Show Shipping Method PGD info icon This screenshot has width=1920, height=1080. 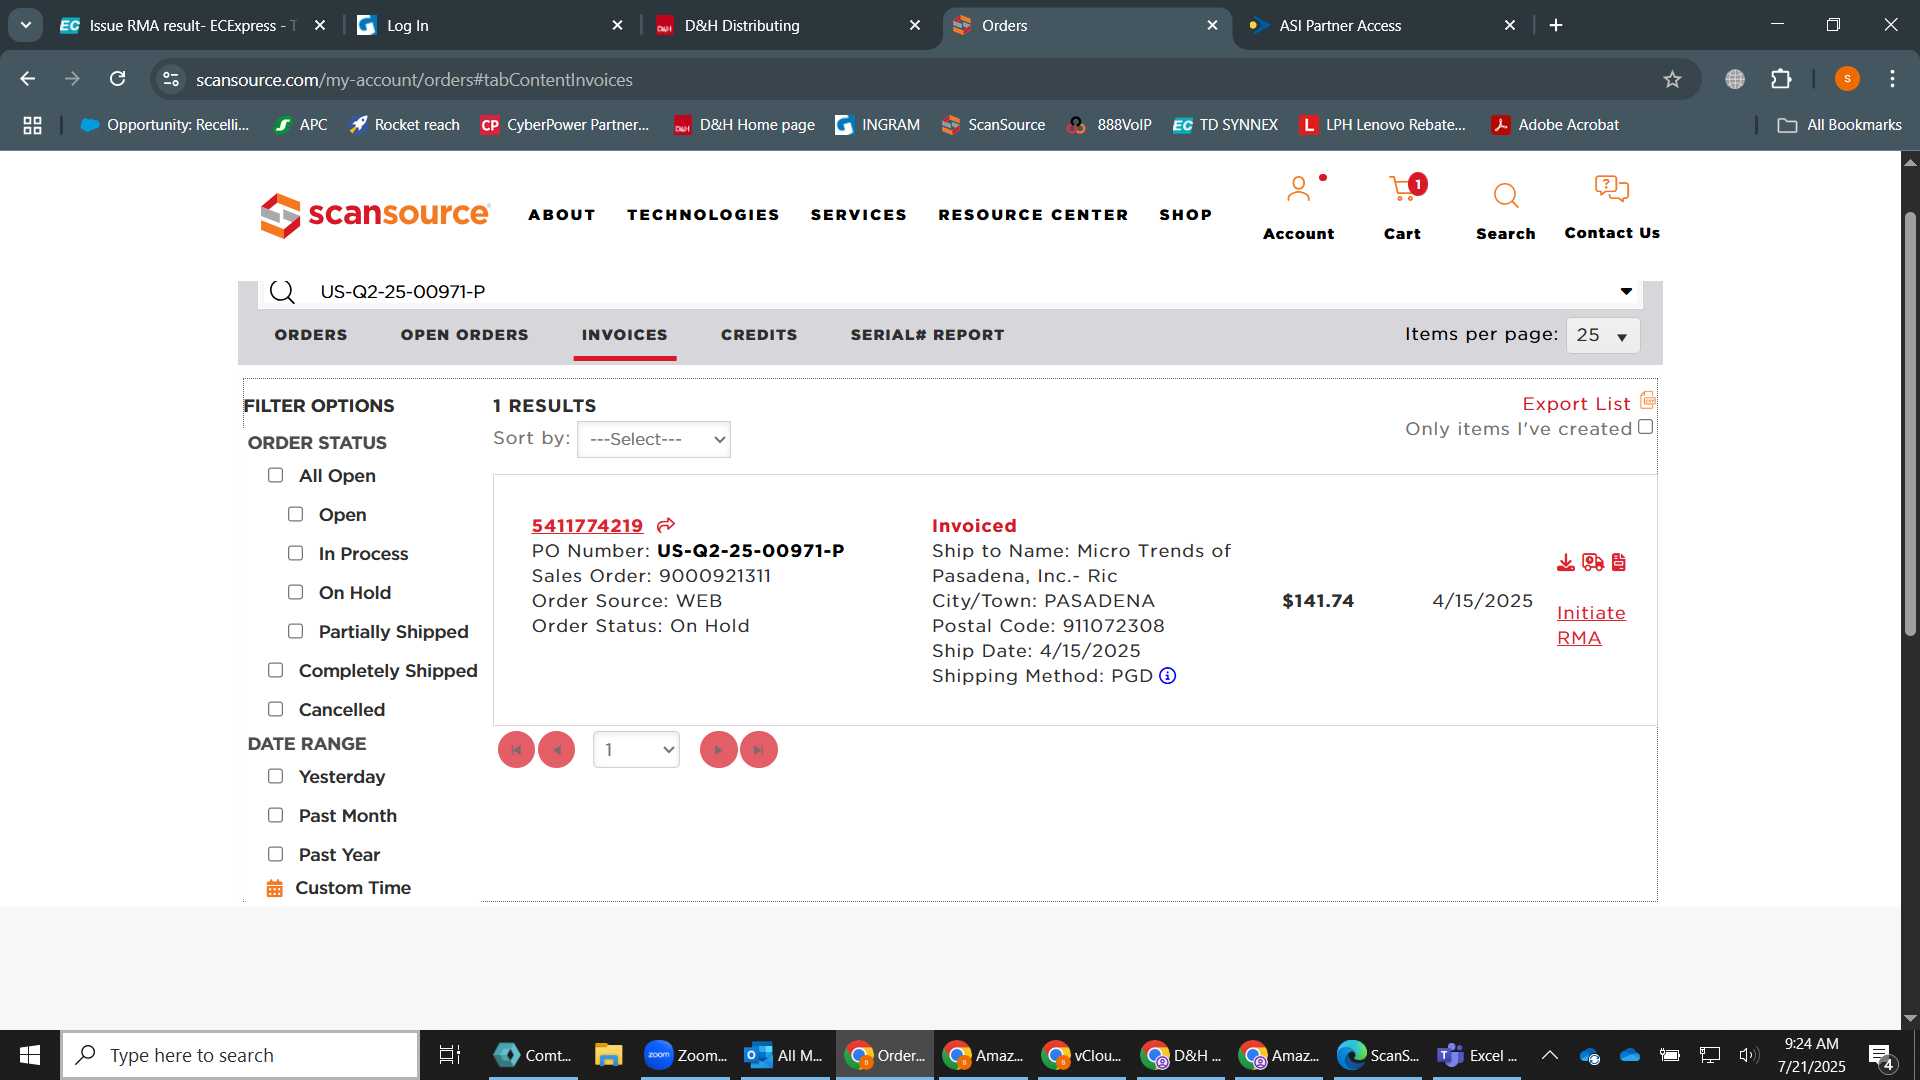tap(1167, 676)
